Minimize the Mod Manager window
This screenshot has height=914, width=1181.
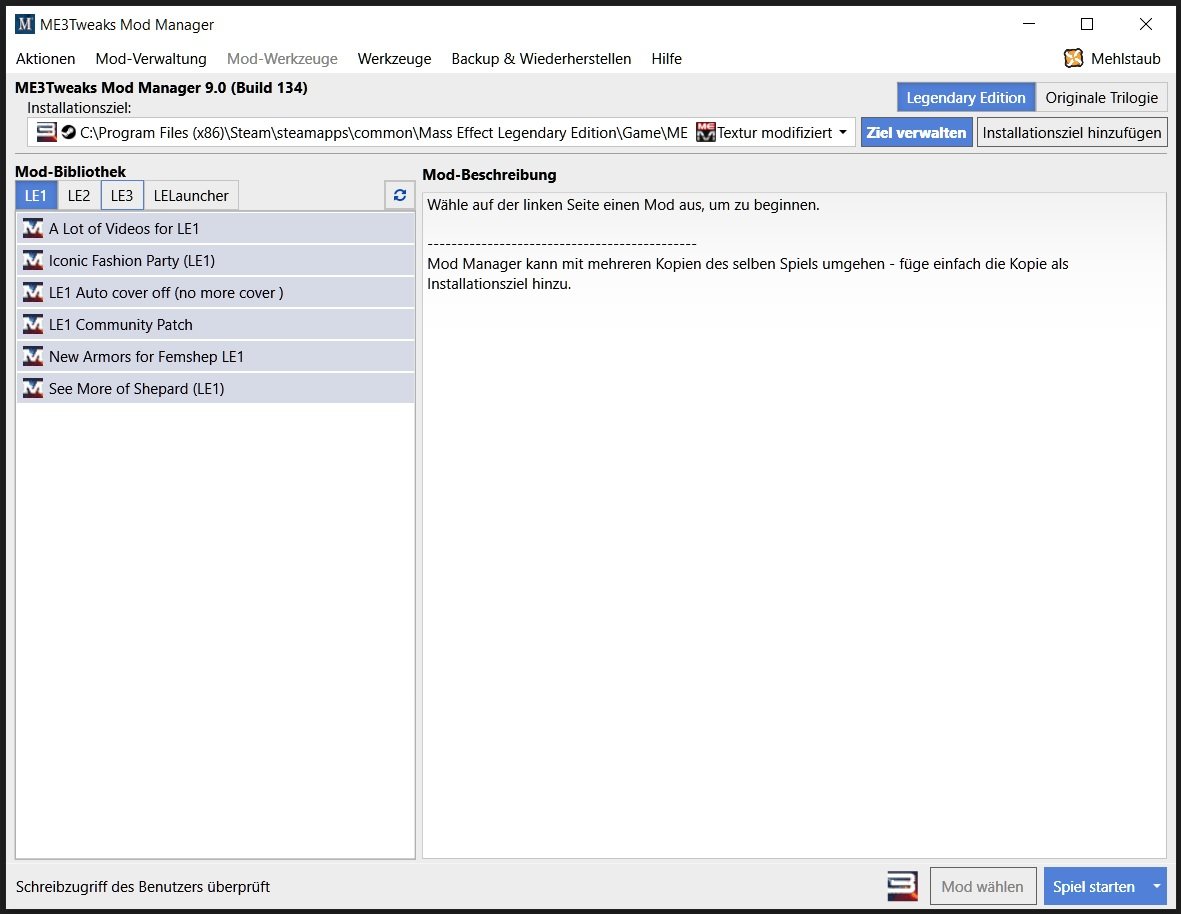click(x=1029, y=24)
